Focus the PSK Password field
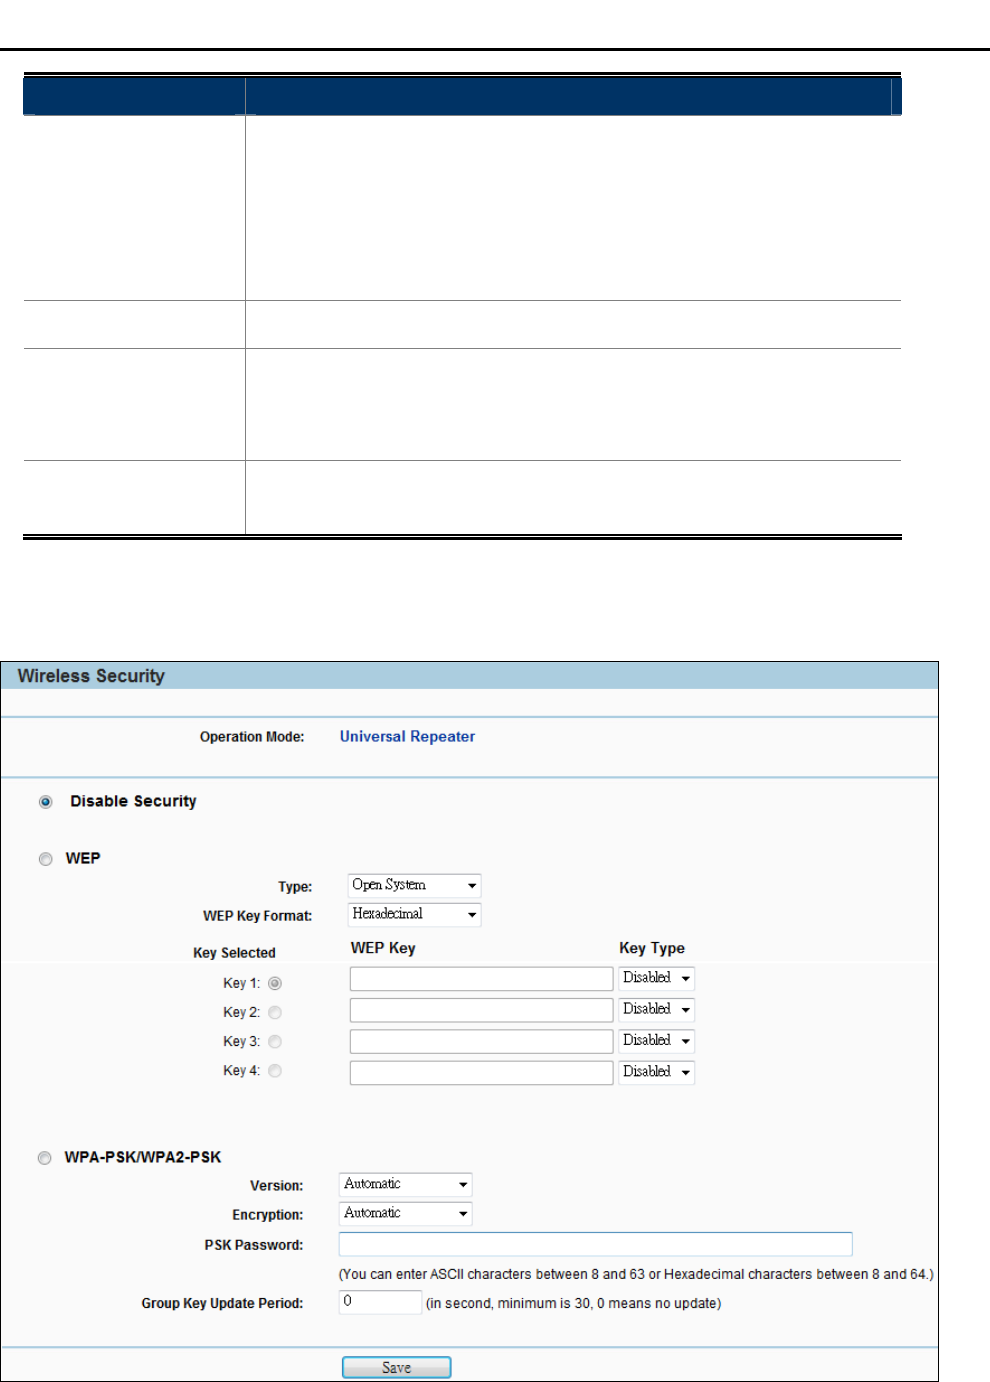 click(x=595, y=1244)
